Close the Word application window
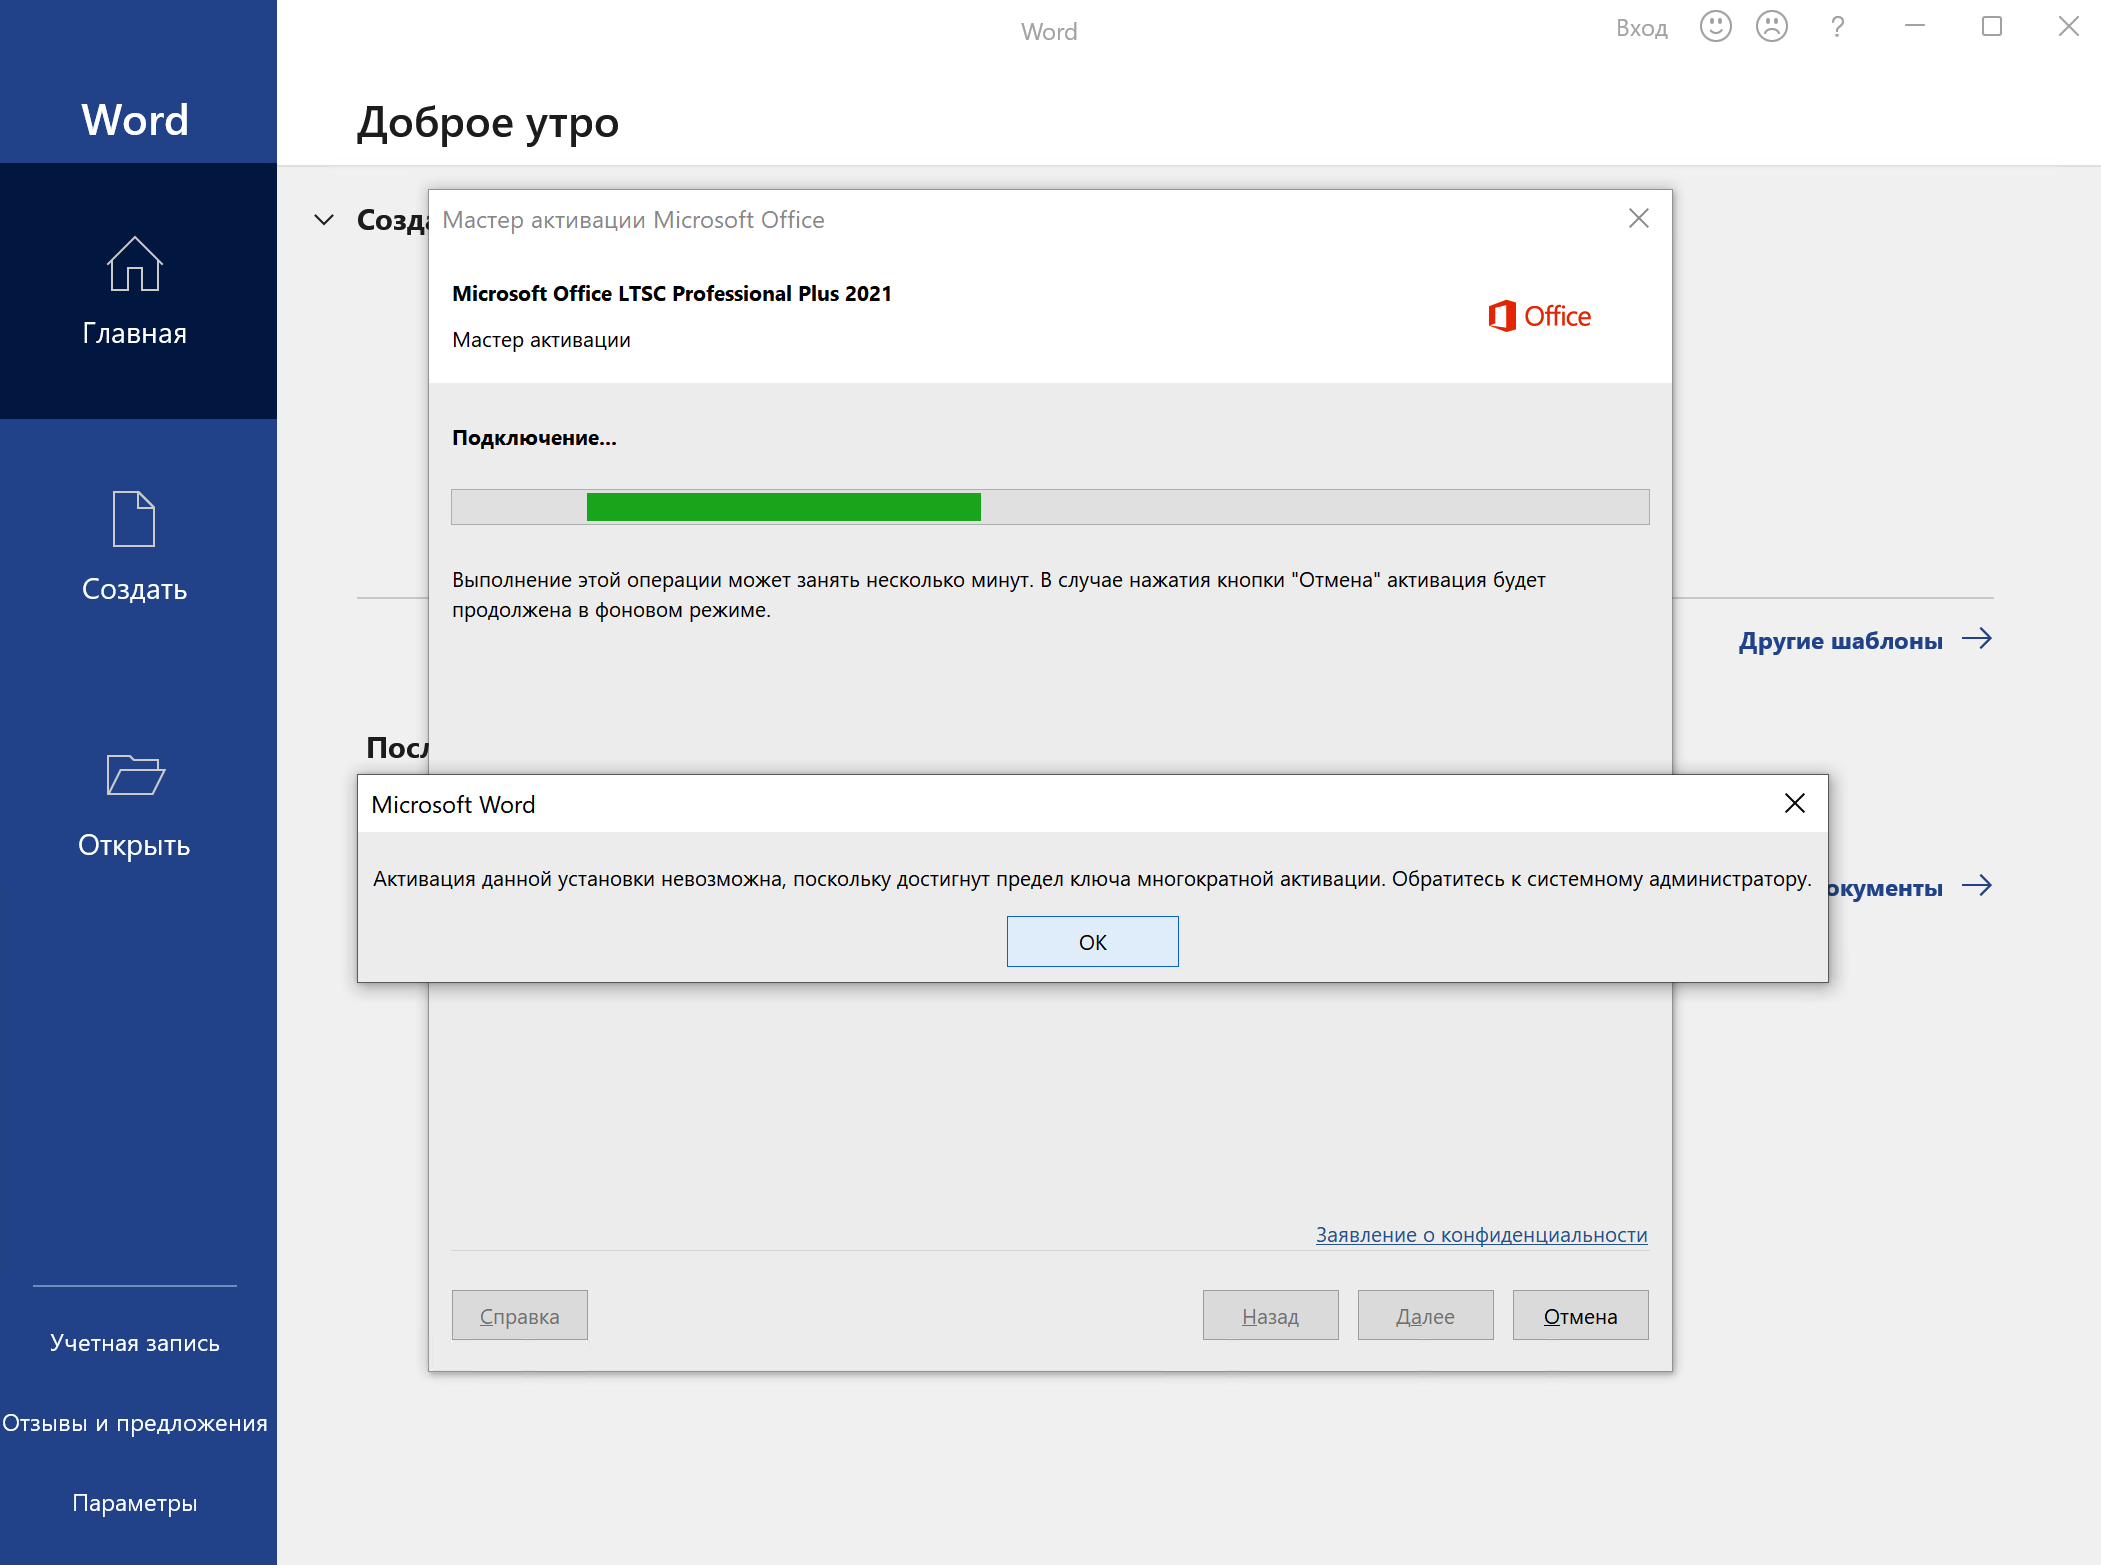Screen dimensions: 2101x1565 (x=2069, y=27)
